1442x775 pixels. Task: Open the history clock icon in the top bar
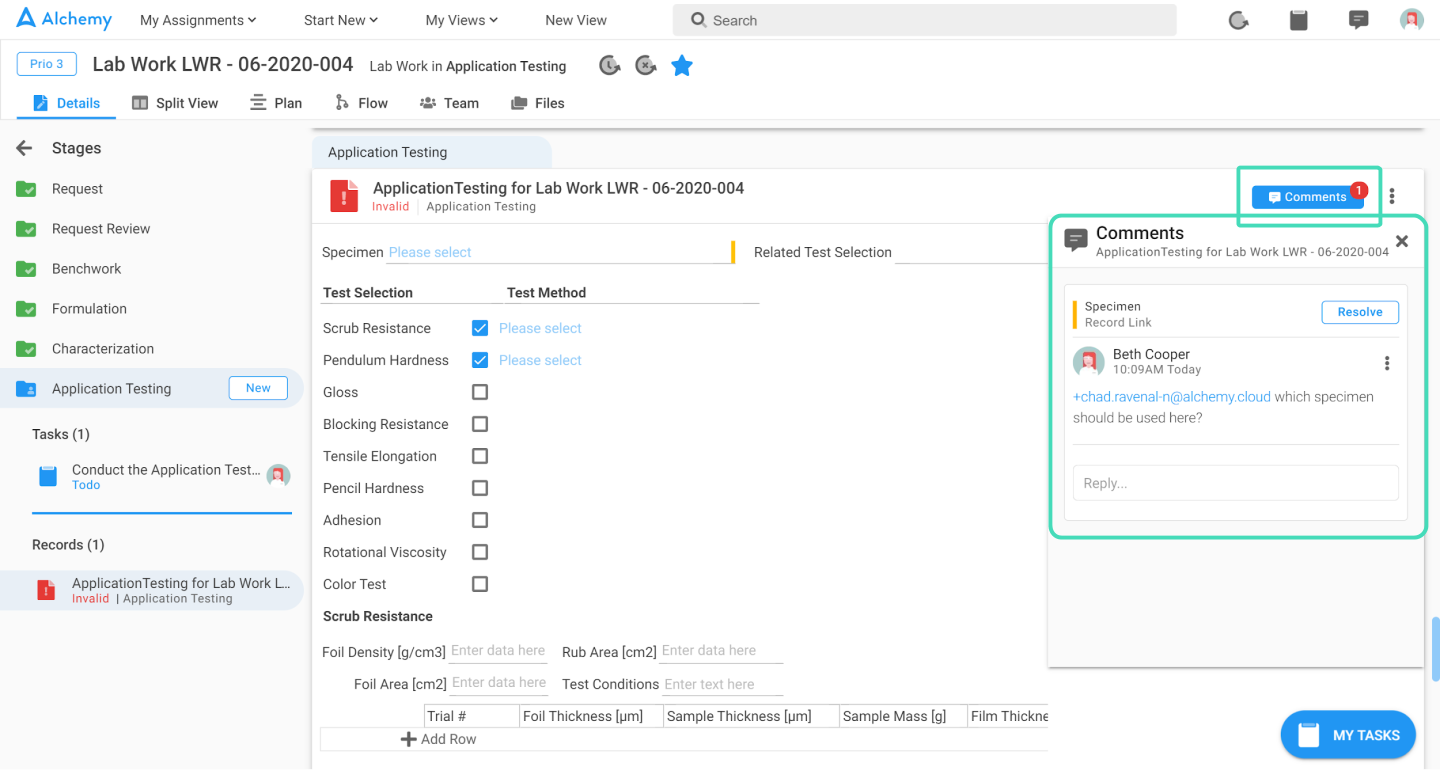[1239, 20]
